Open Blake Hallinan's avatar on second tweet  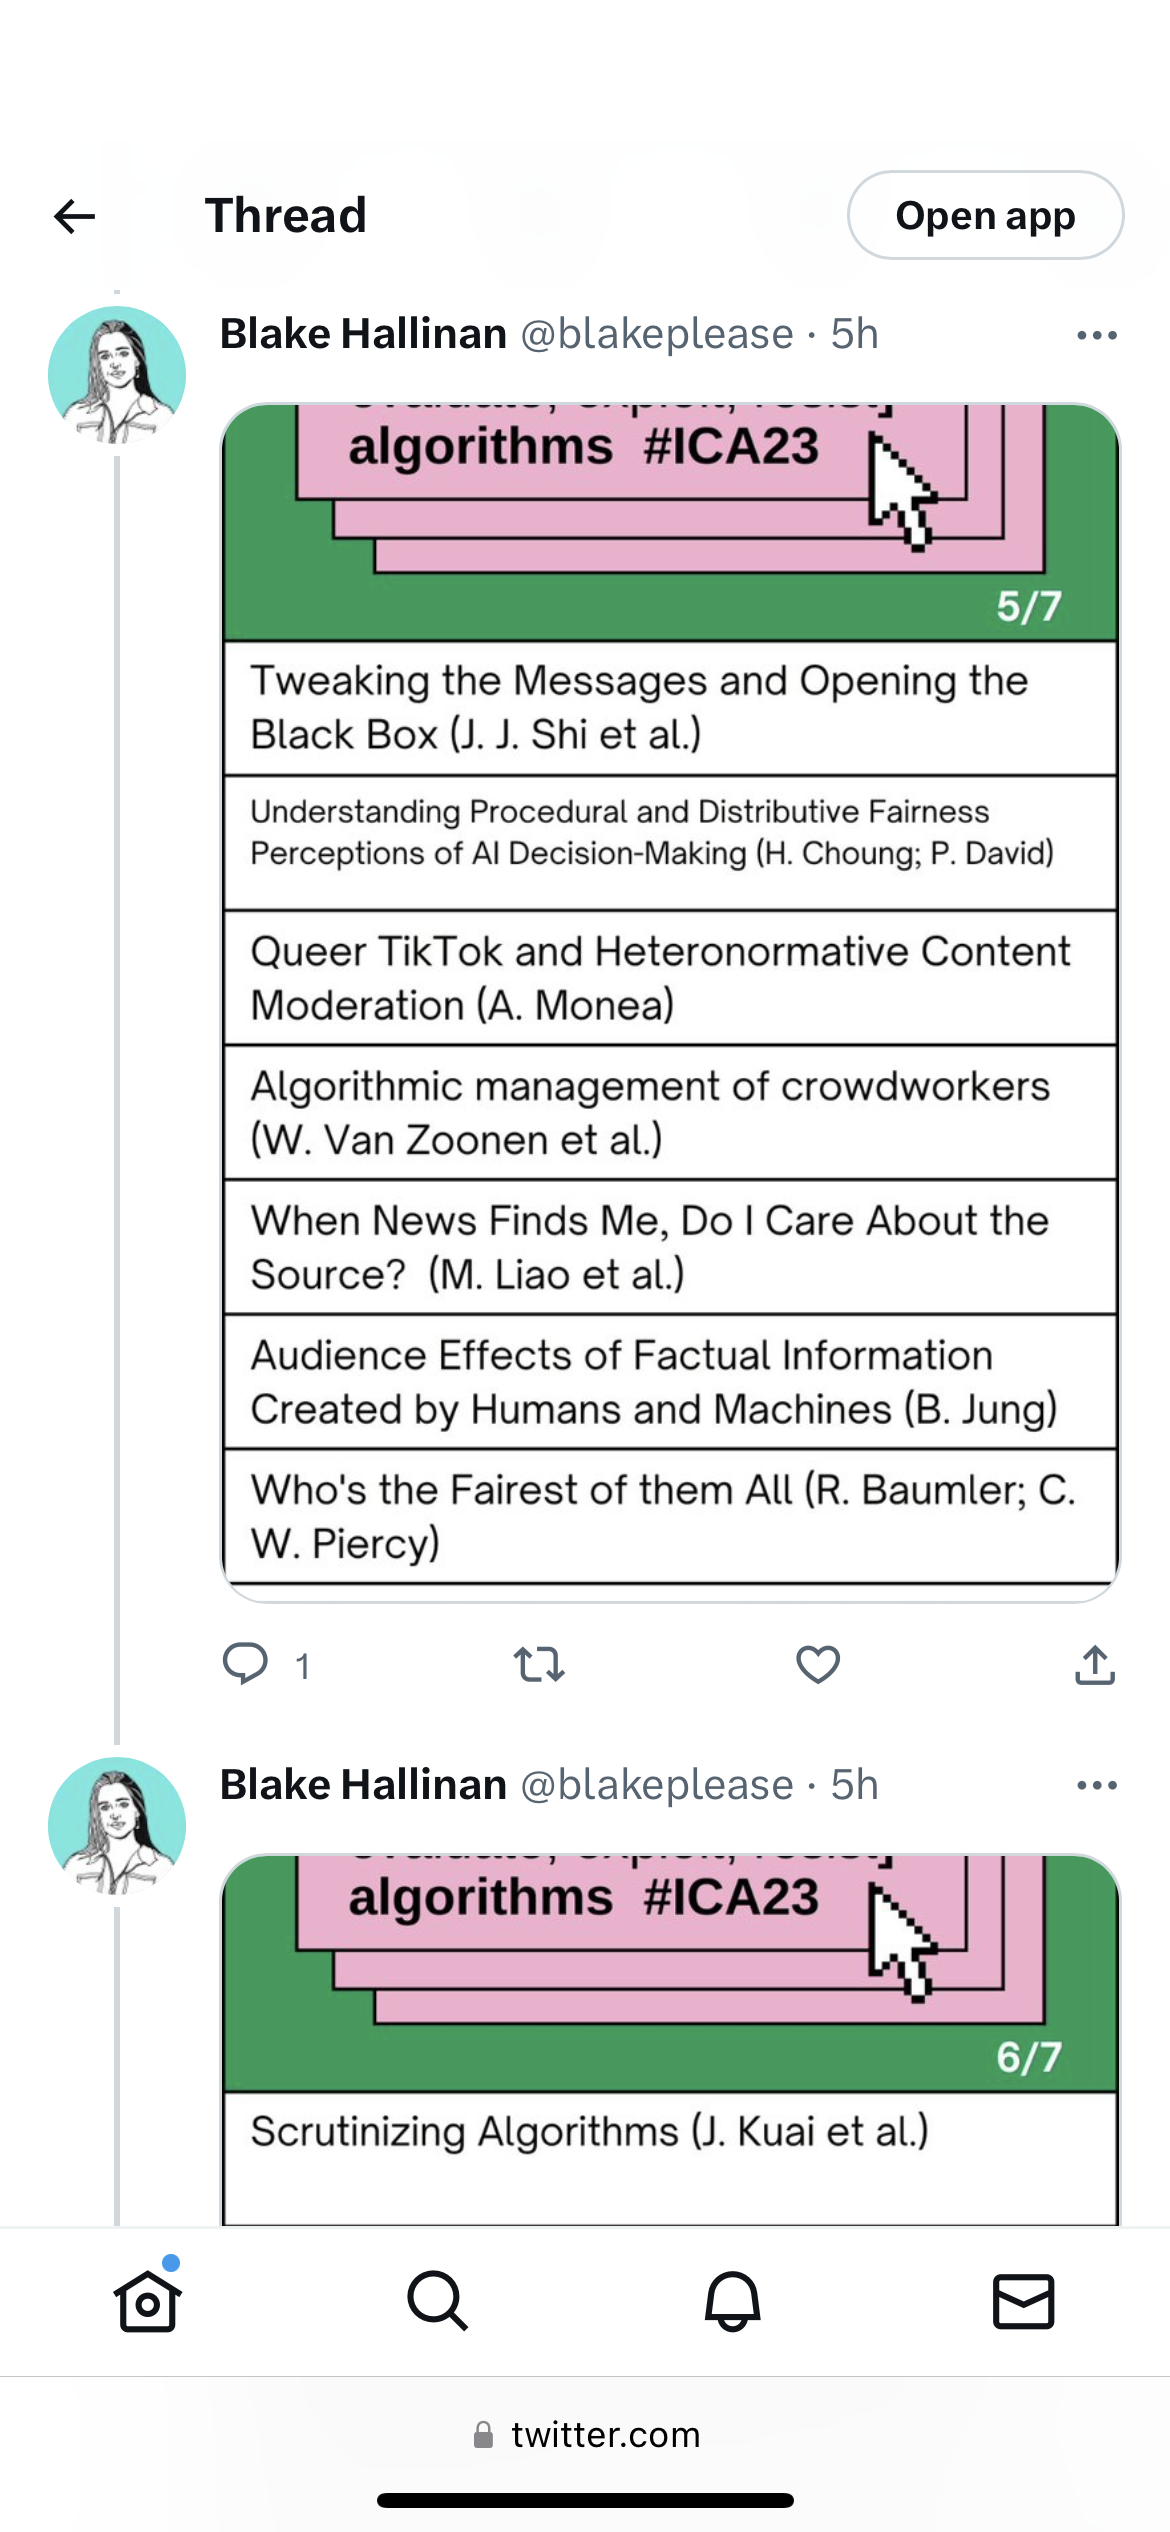click(117, 1825)
